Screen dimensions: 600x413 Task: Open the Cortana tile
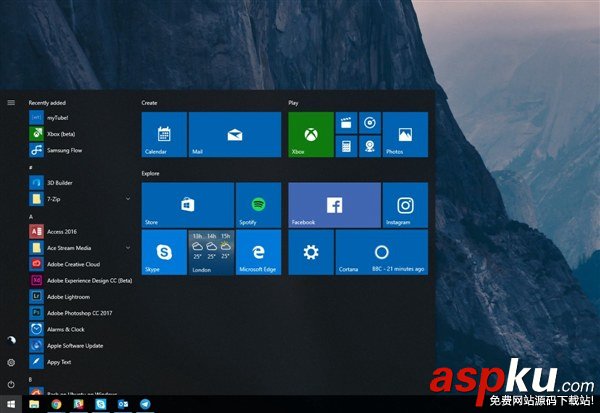coord(382,252)
